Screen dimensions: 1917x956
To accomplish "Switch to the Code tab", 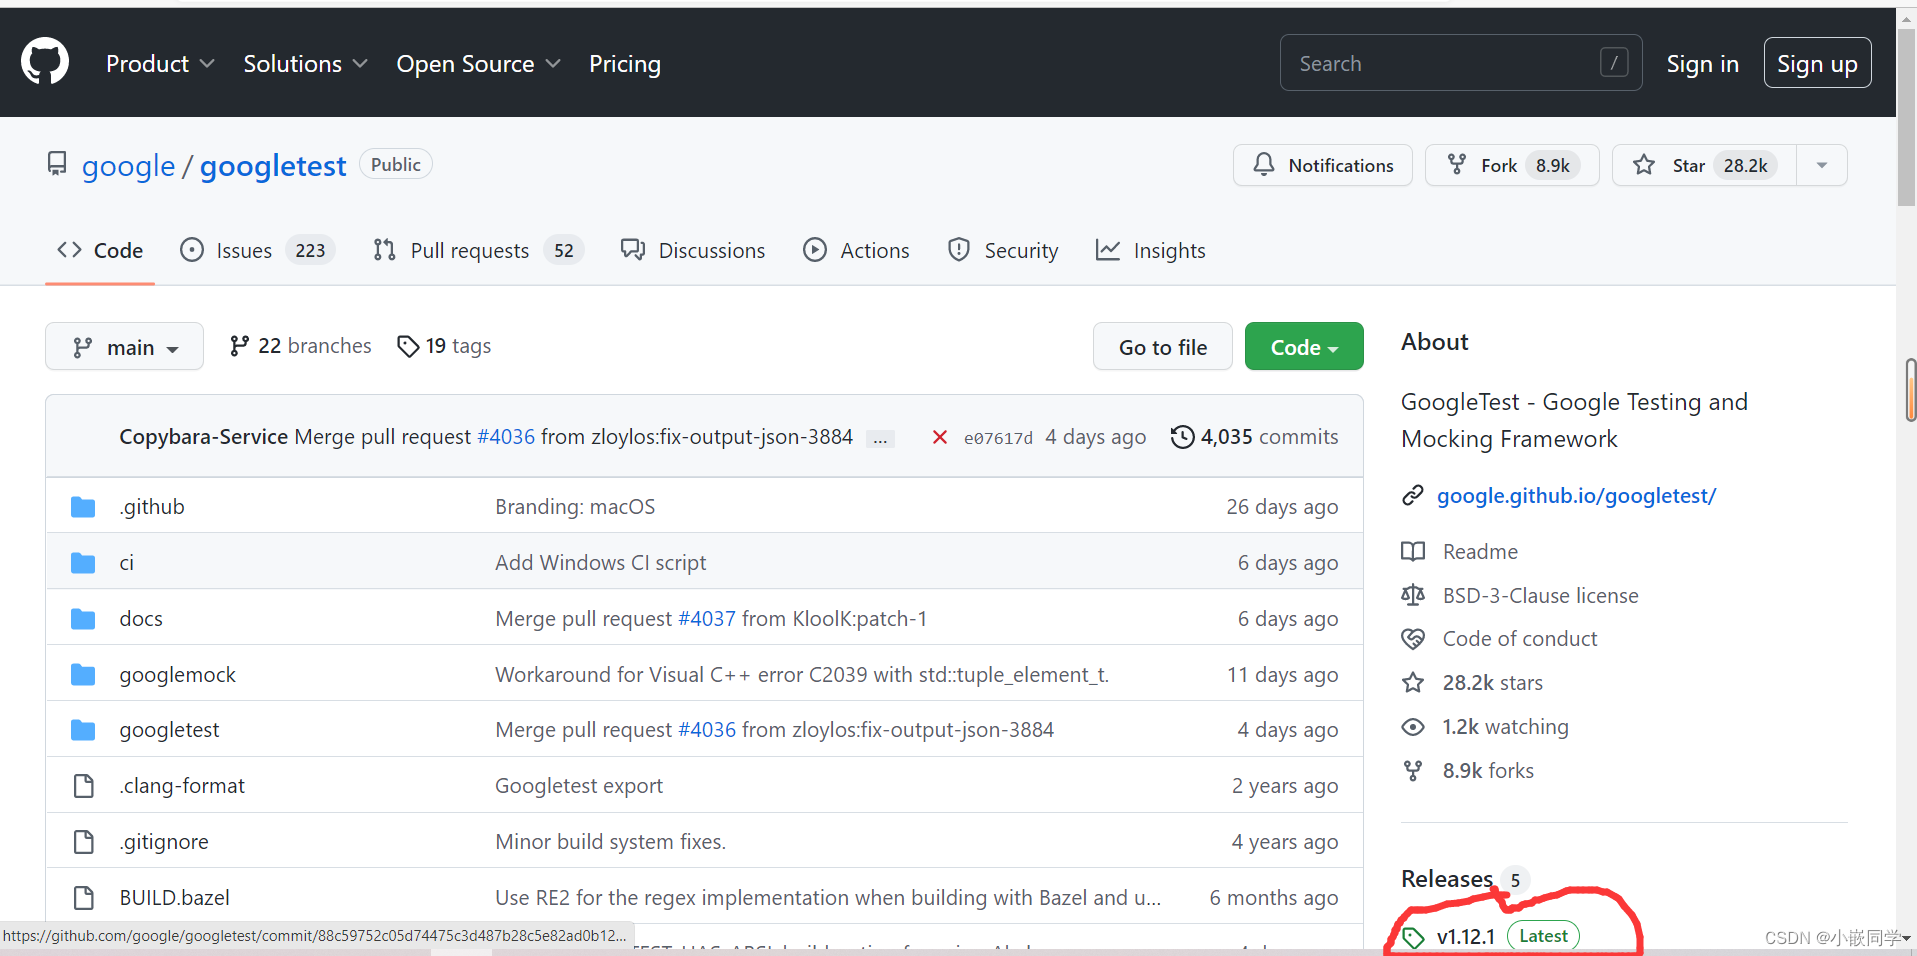I will point(100,250).
